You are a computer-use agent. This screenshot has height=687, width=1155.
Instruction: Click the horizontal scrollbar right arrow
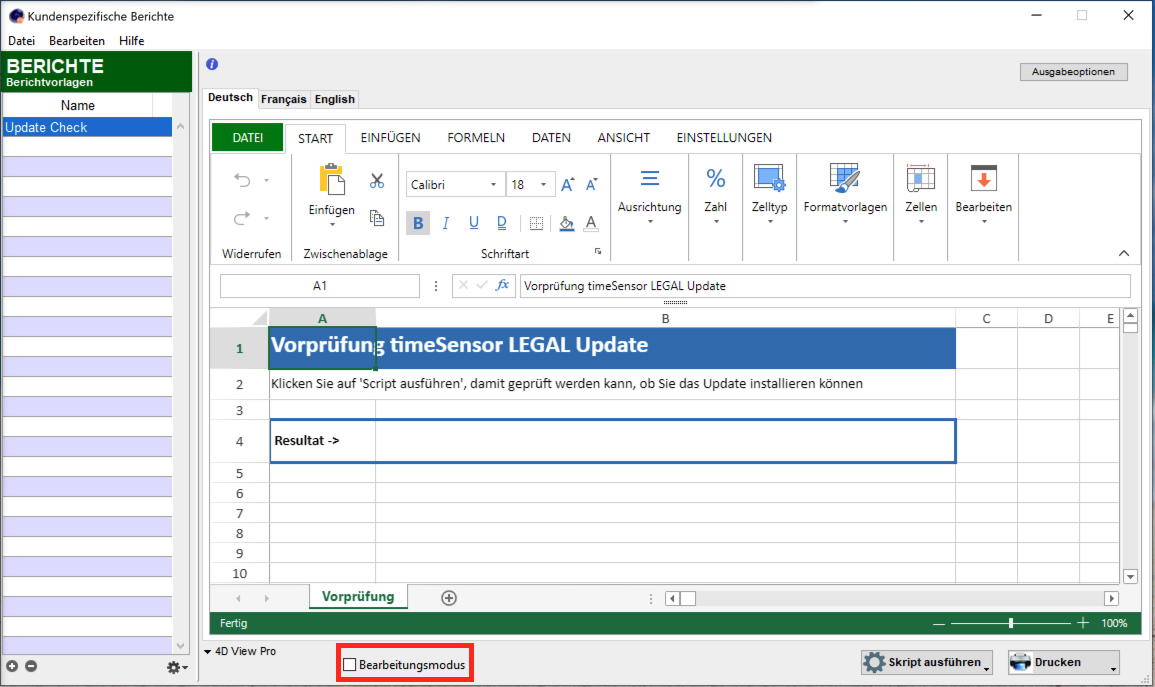[1112, 598]
